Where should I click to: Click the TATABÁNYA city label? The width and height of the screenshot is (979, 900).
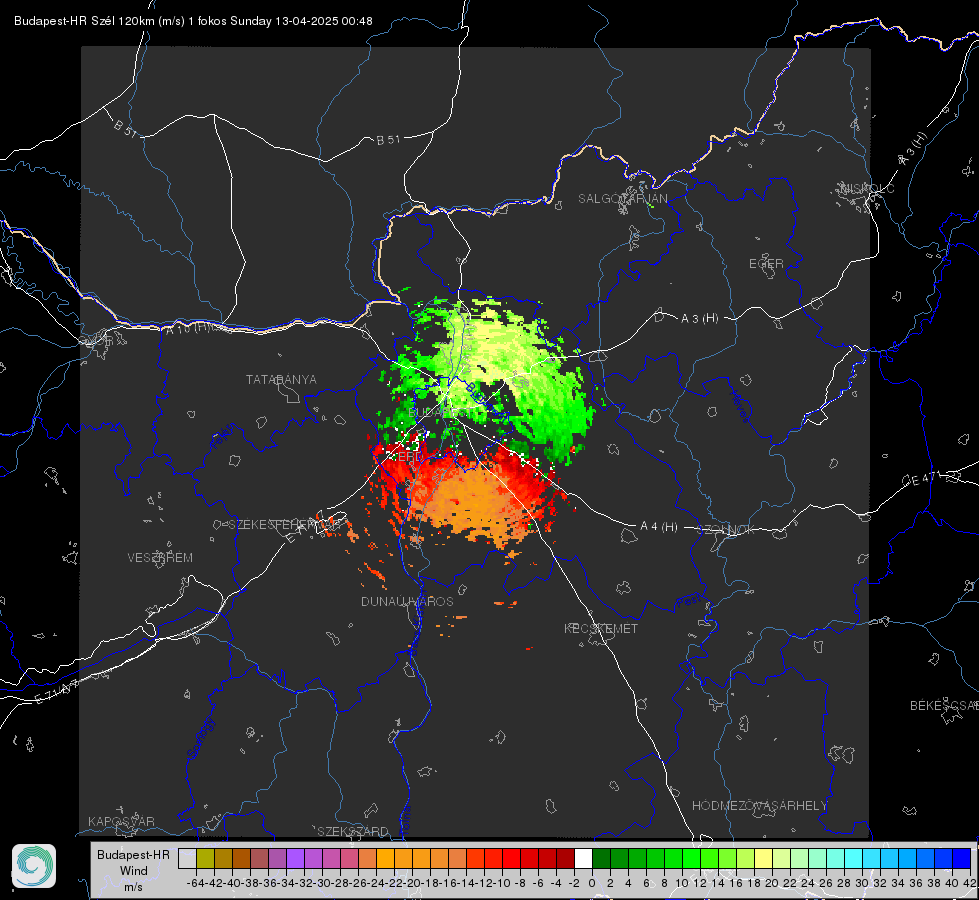pos(281,379)
